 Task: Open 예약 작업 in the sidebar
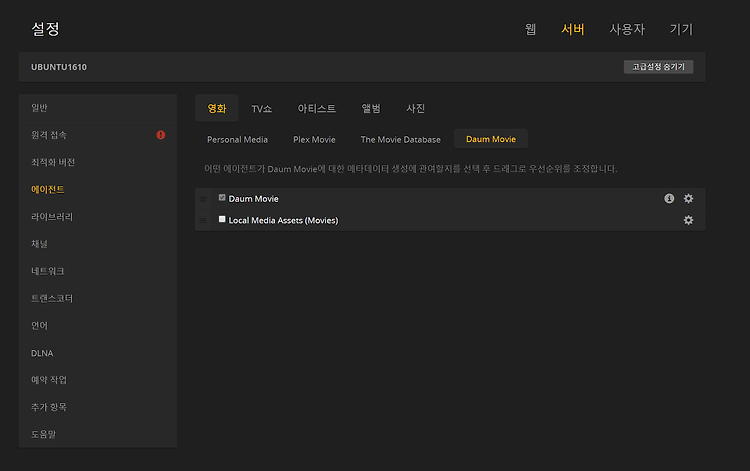pos(98,380)
